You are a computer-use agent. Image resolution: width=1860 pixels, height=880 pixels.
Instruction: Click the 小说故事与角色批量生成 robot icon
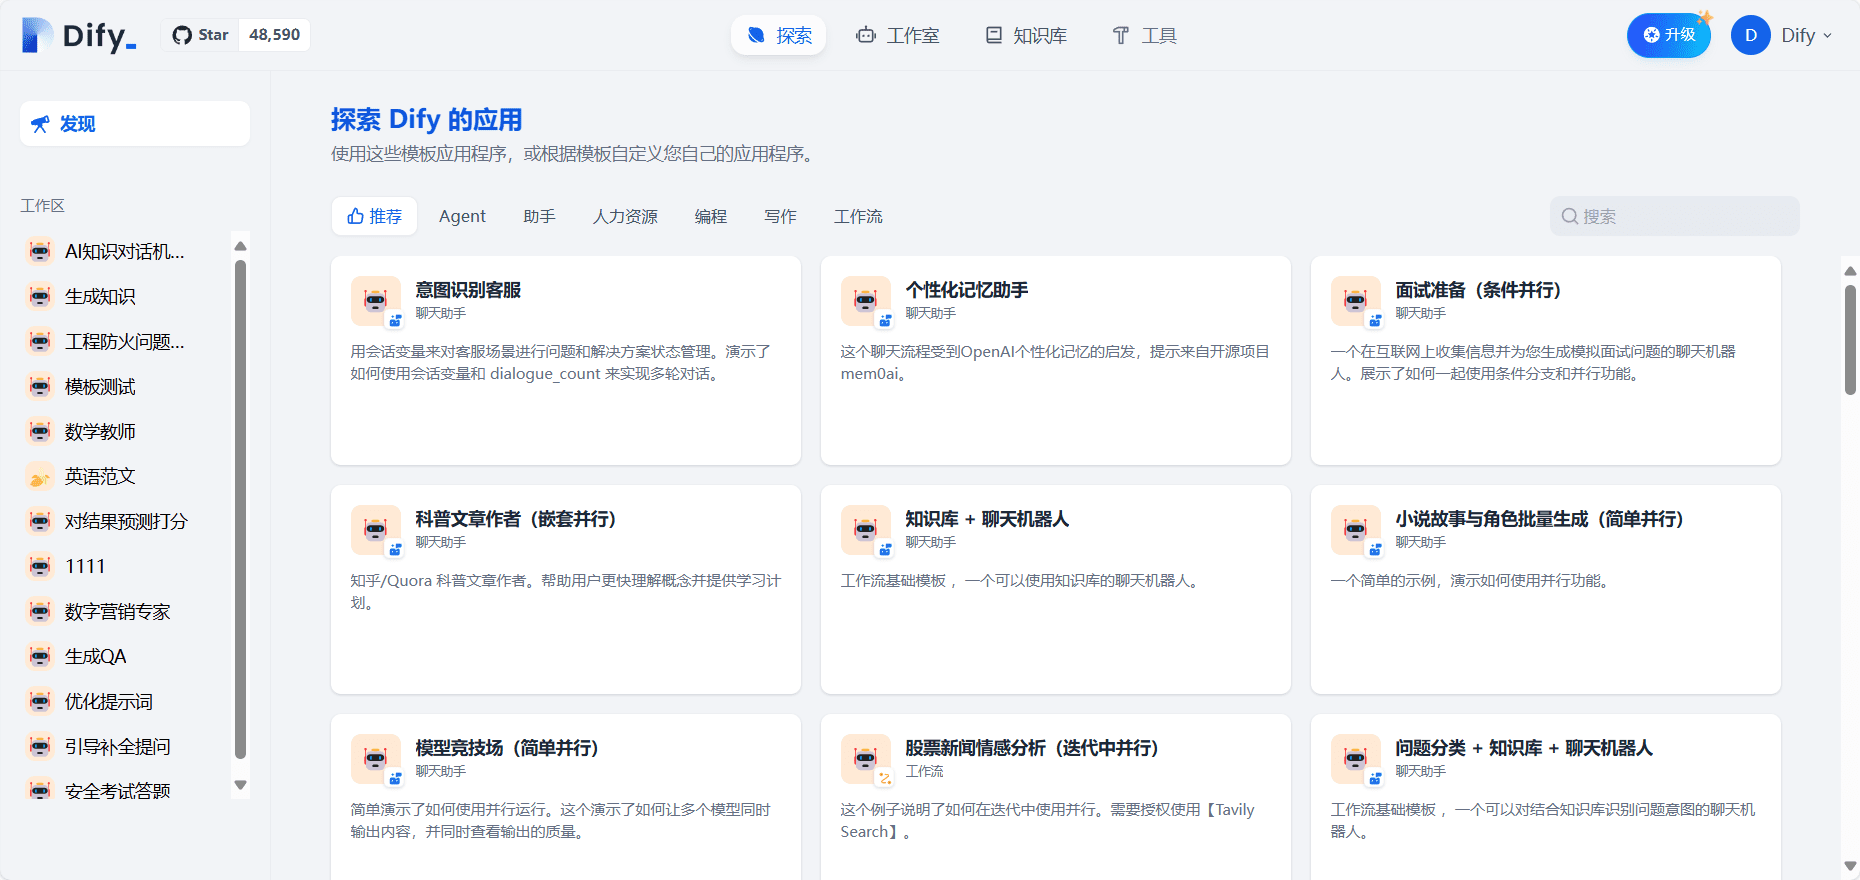pos(1356,530)
